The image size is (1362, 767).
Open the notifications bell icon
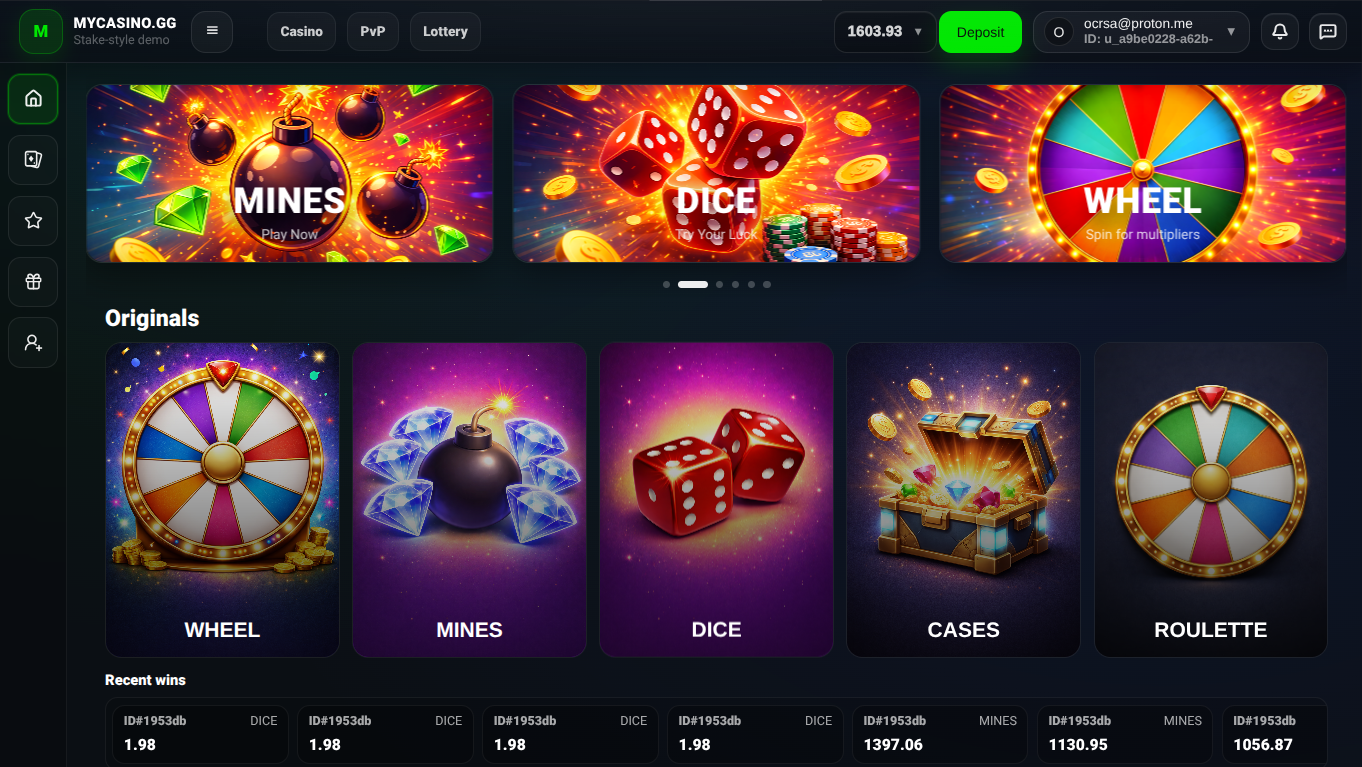(1279, 32)
